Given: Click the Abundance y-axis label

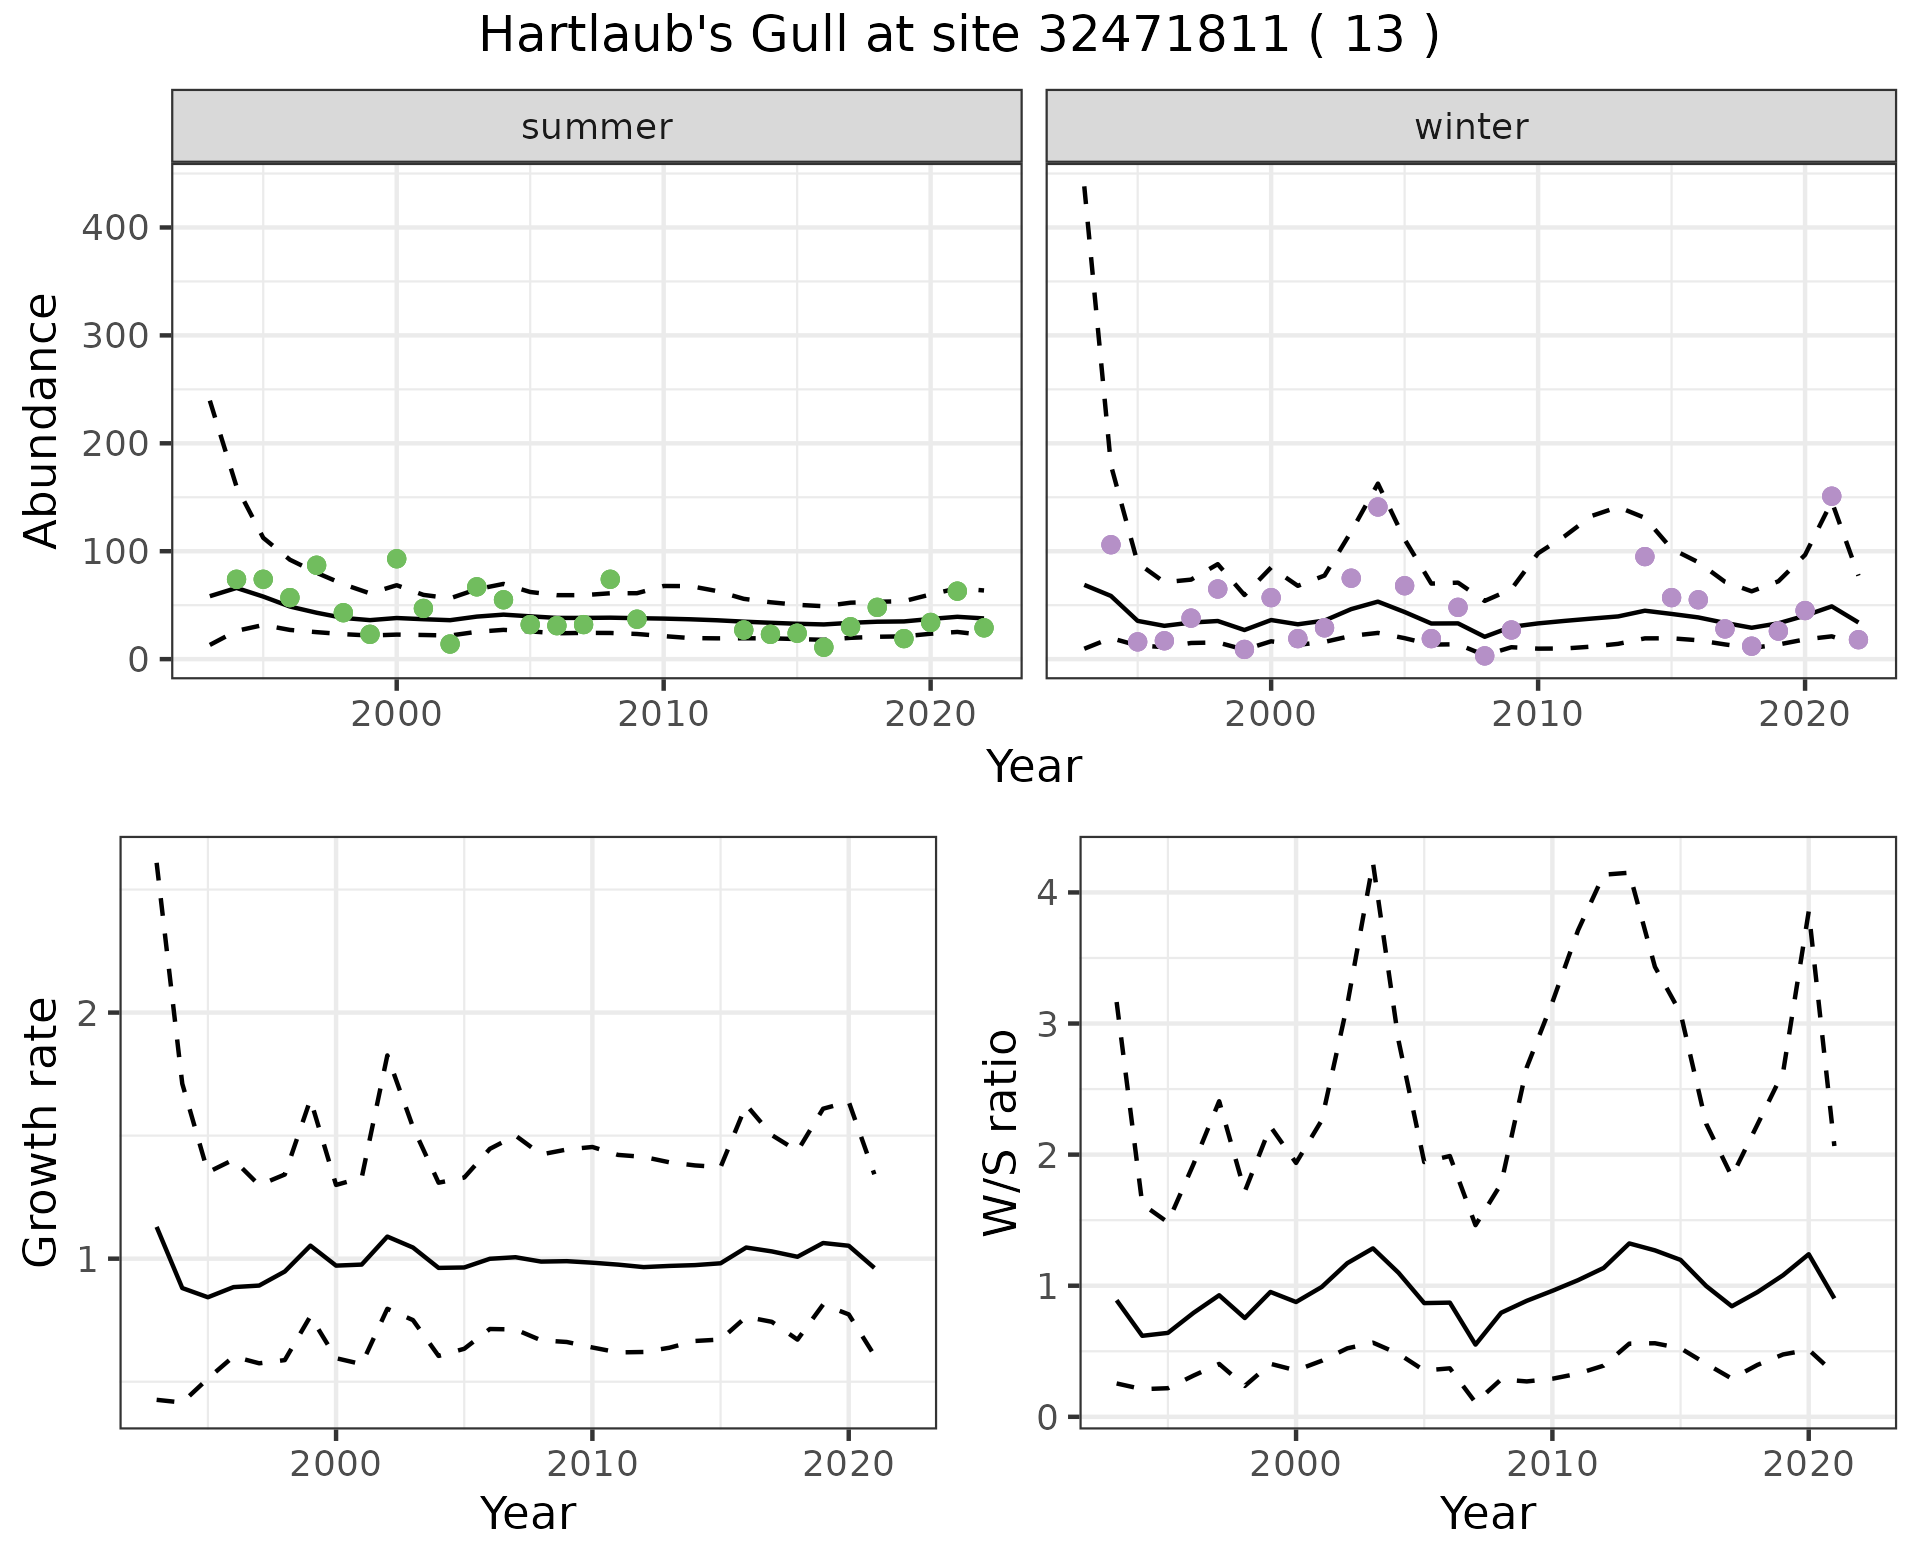Looking at the screenshot, I should [42, 420].
